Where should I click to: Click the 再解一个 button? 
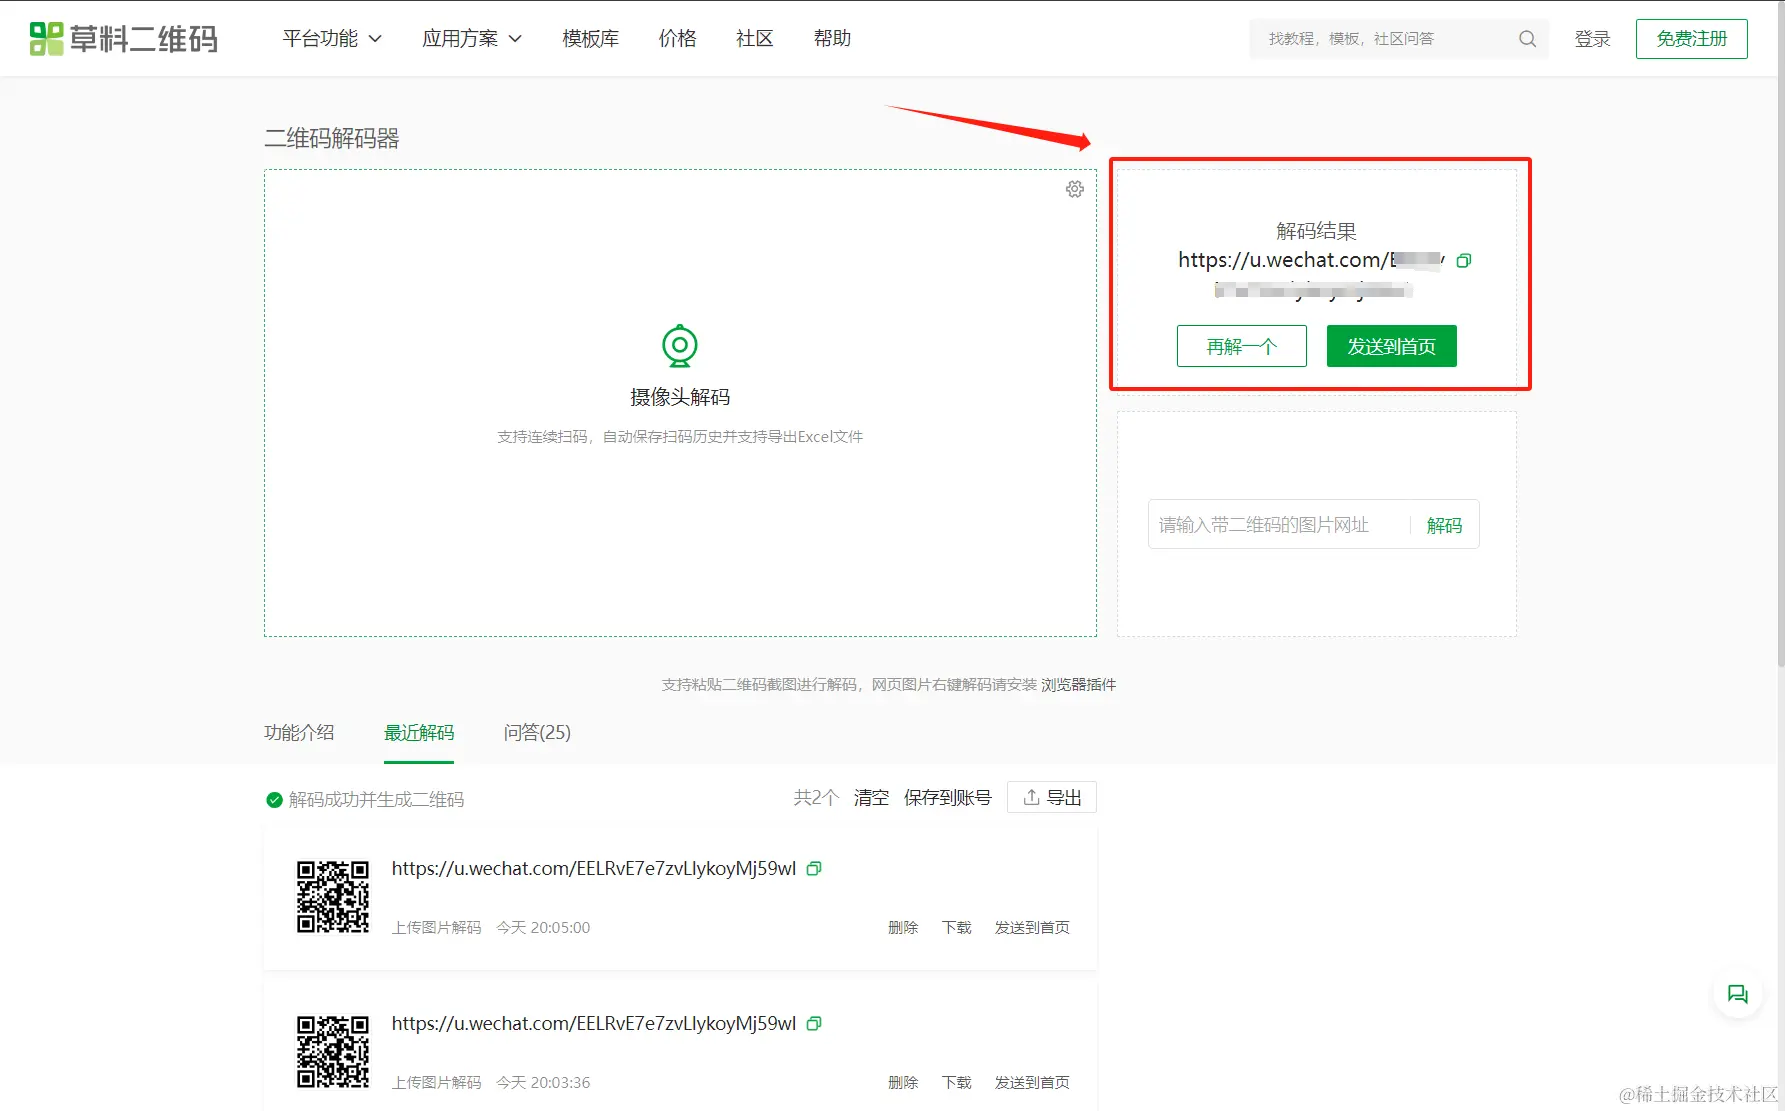click(1241, 346)
